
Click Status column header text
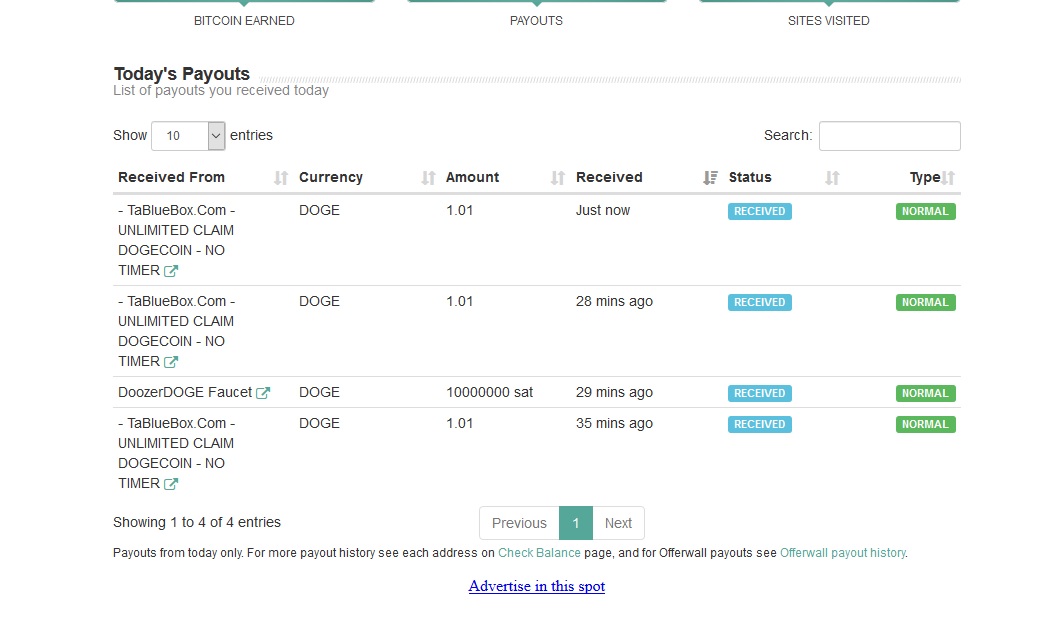[x=750, y=177]
